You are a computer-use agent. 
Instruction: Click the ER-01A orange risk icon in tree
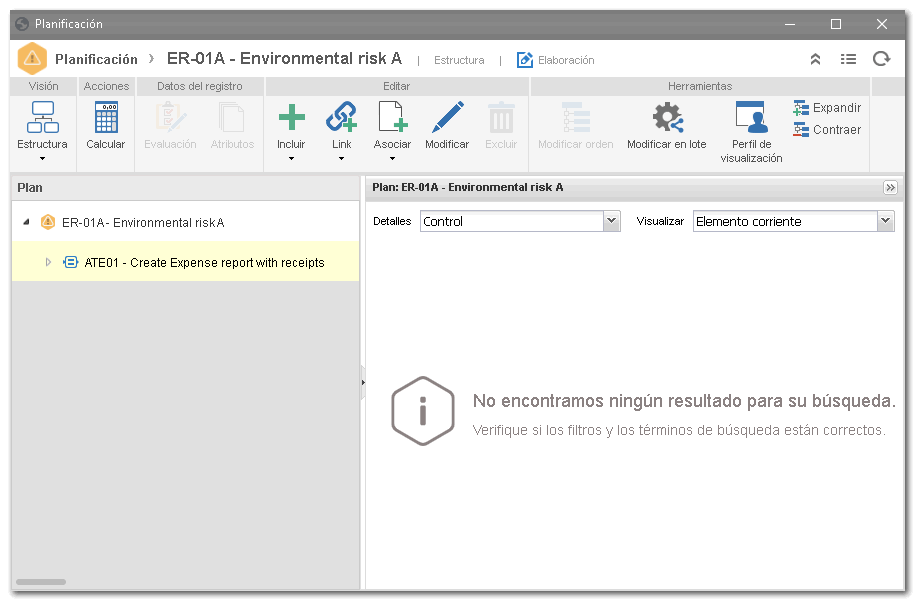[48, 222]
